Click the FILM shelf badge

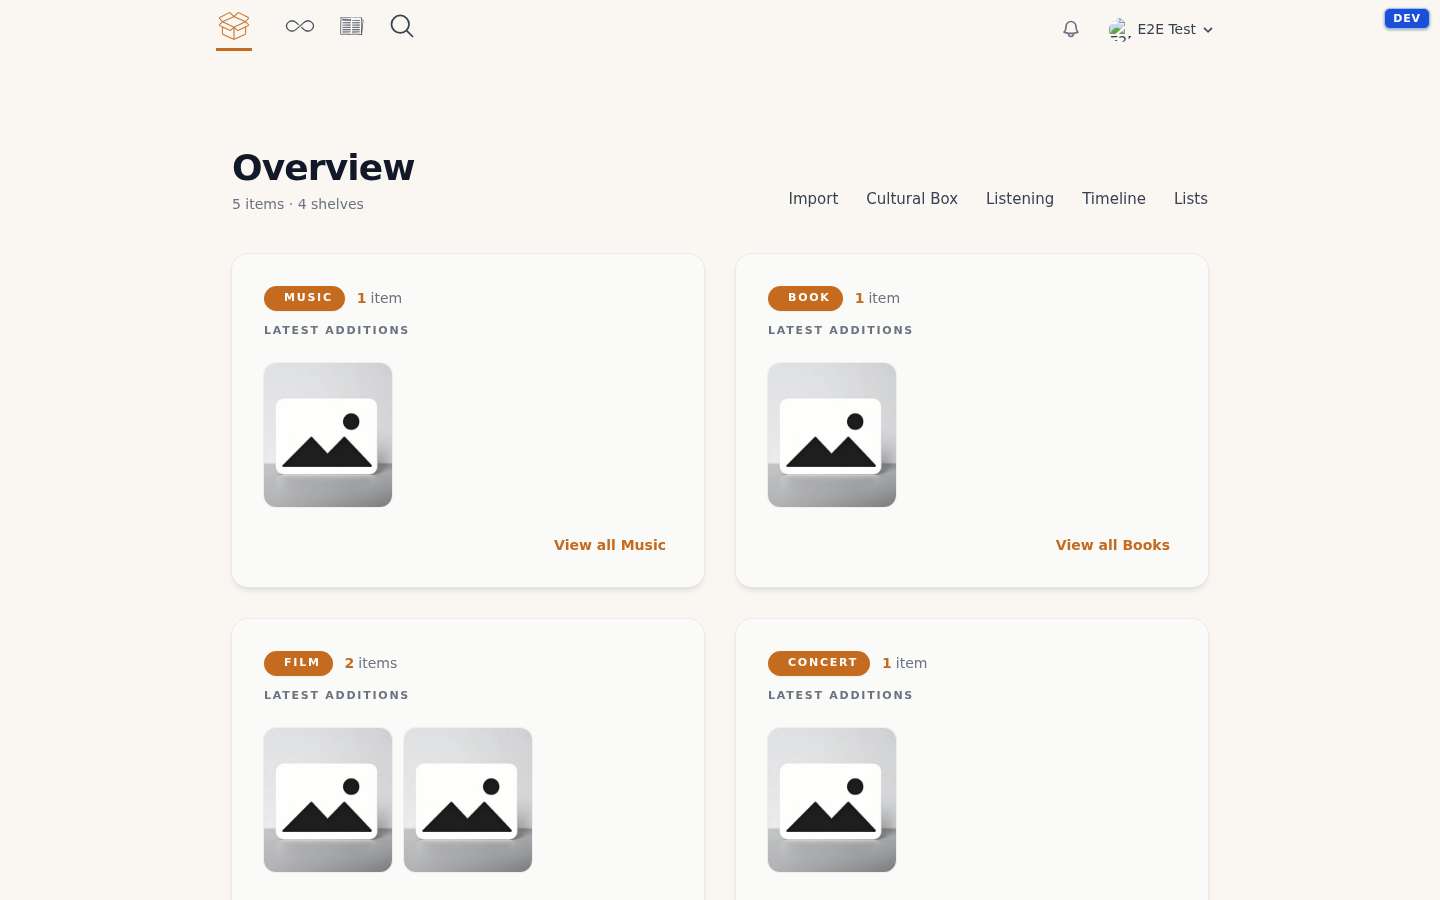click(298, 663)
